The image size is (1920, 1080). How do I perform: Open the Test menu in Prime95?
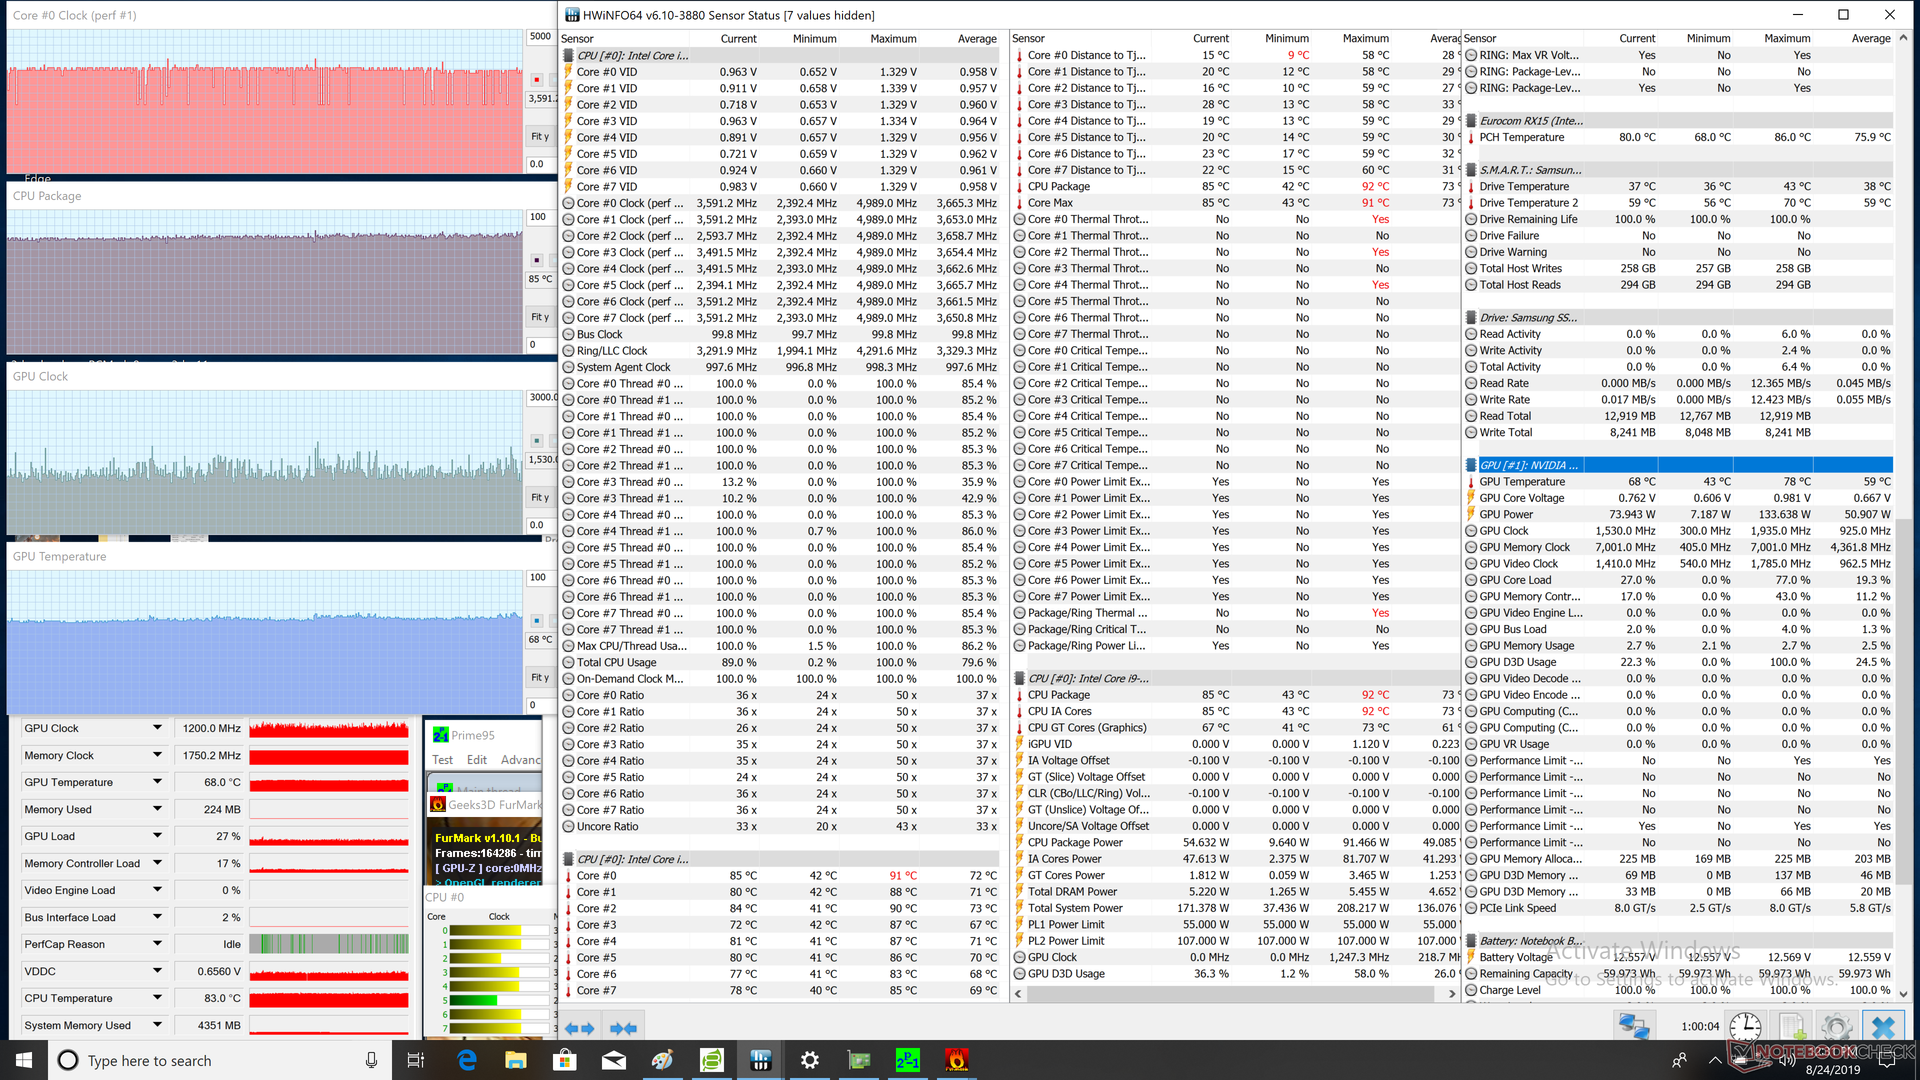442,760
